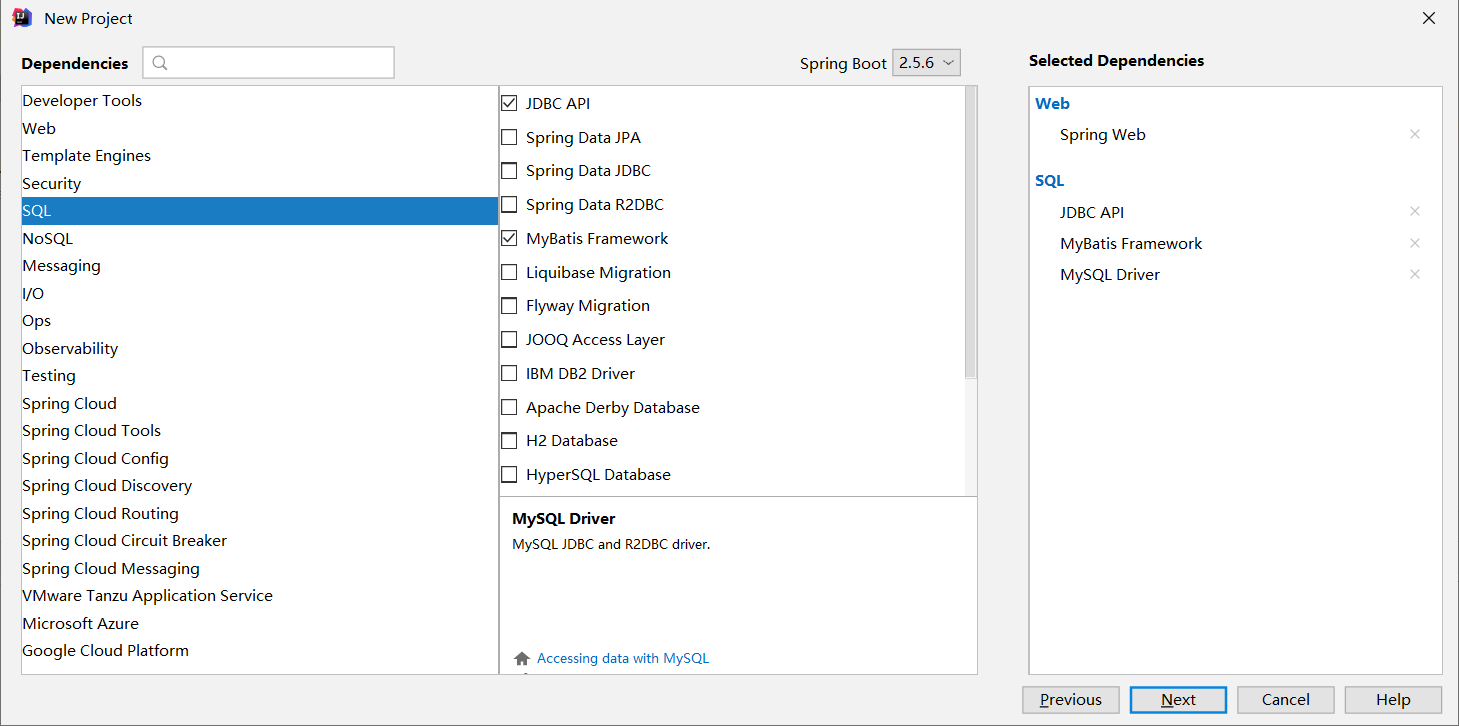Viewport: 1459px width, 726px height.
Task: Select Spring Cloud Circuit Breaker category
Action: pyautogui.click(x=260, y=541)
